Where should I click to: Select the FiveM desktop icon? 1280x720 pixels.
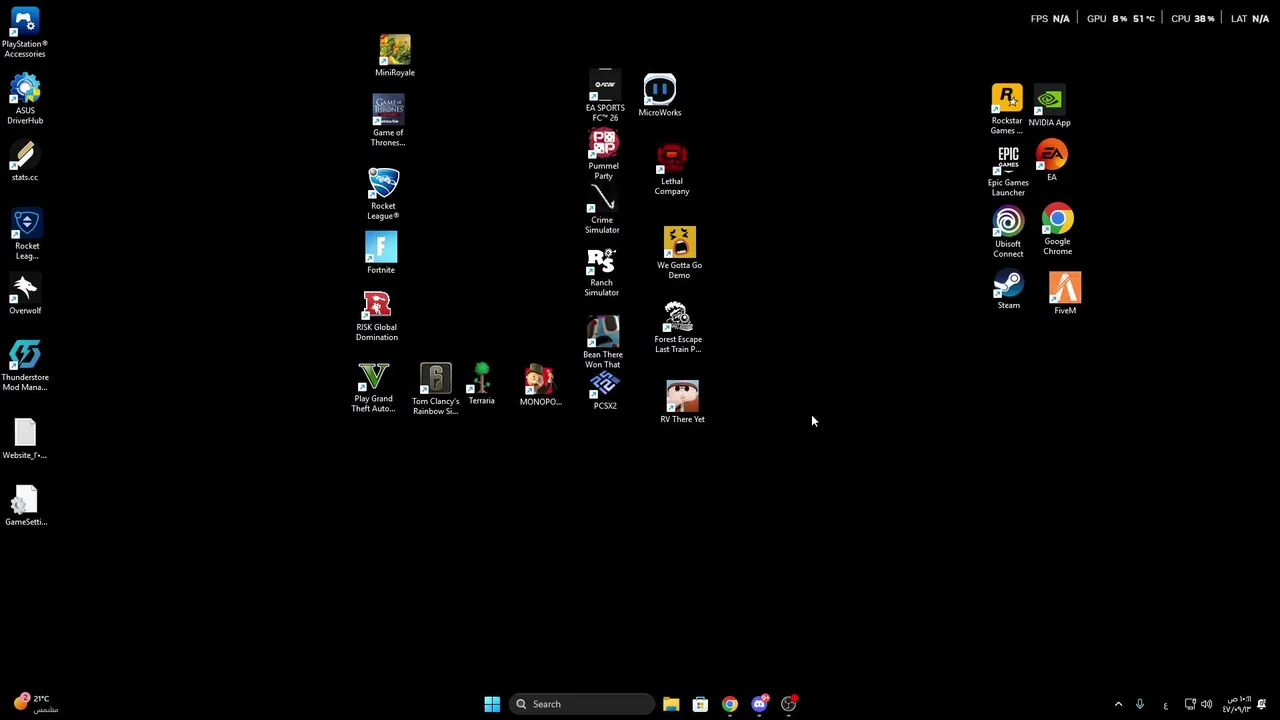(x=1065, y=295)
